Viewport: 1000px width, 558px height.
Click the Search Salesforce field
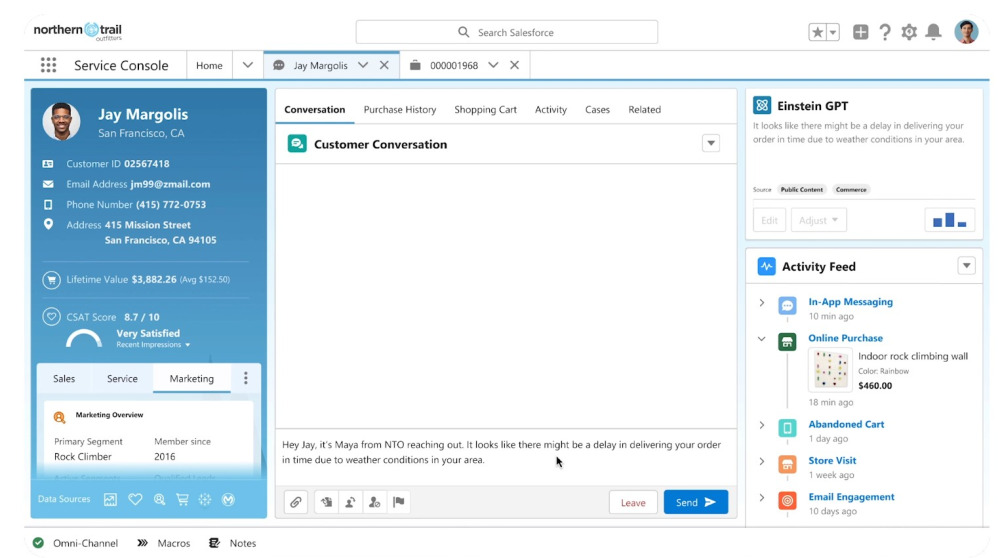(506, 32)
